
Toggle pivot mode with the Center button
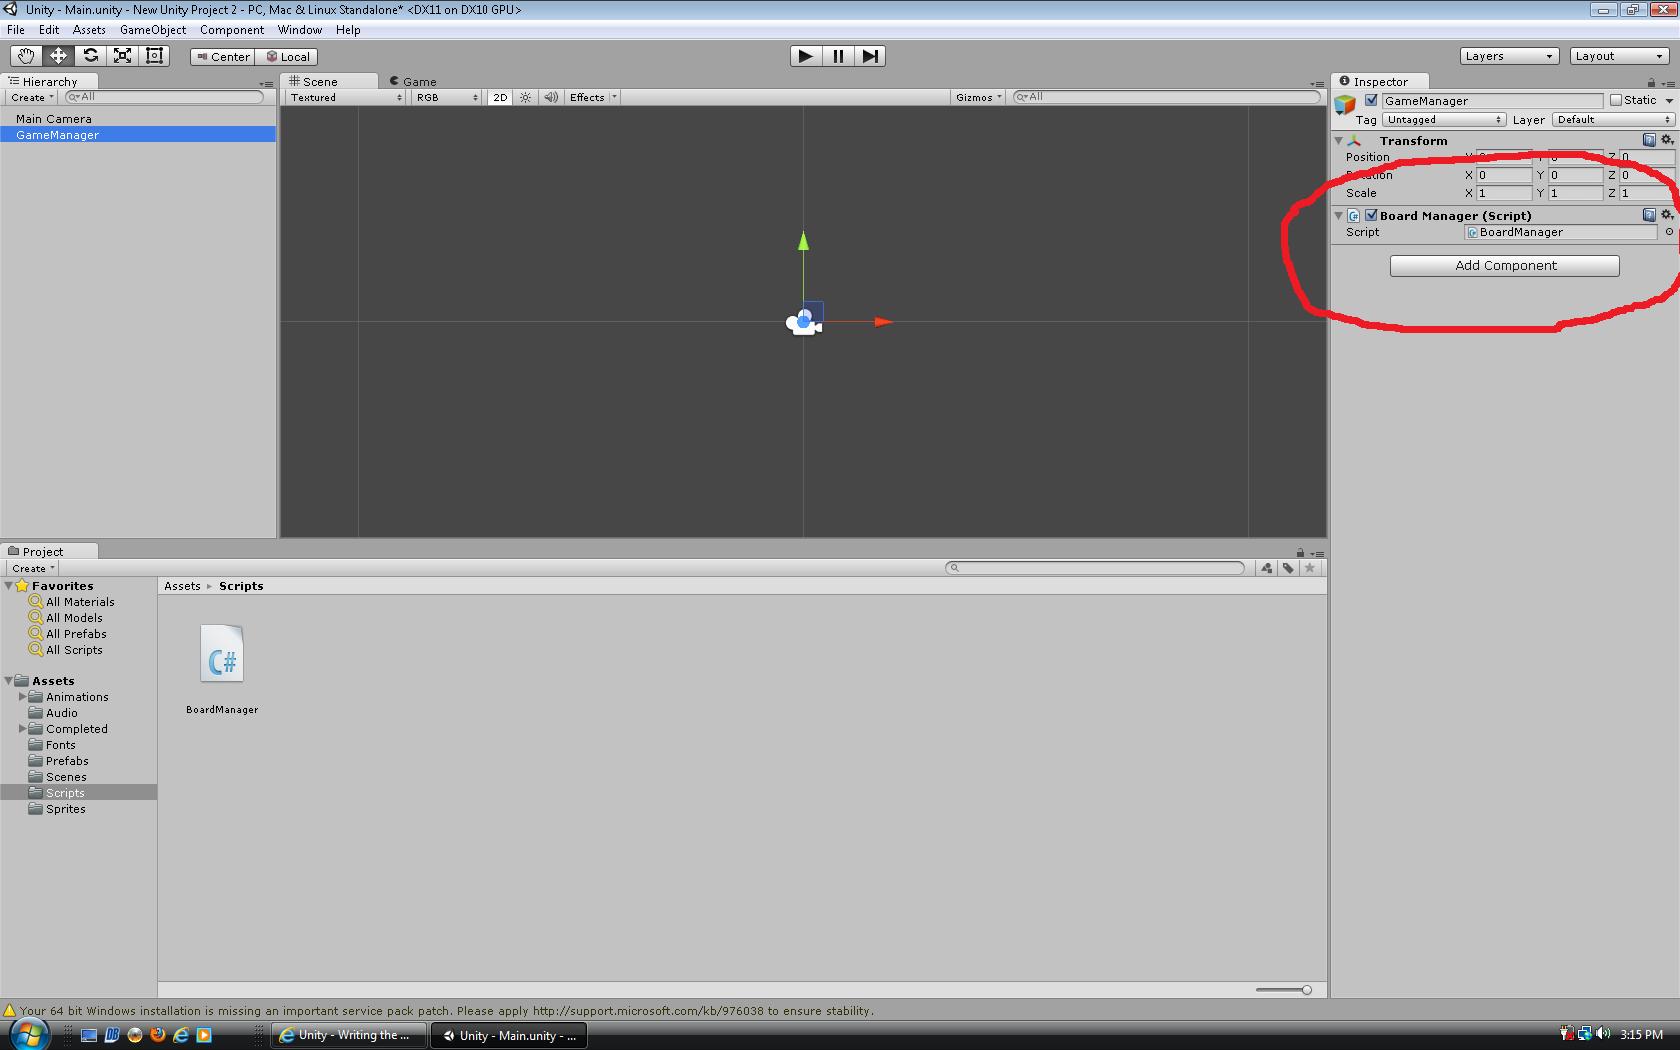click(222, 56)
